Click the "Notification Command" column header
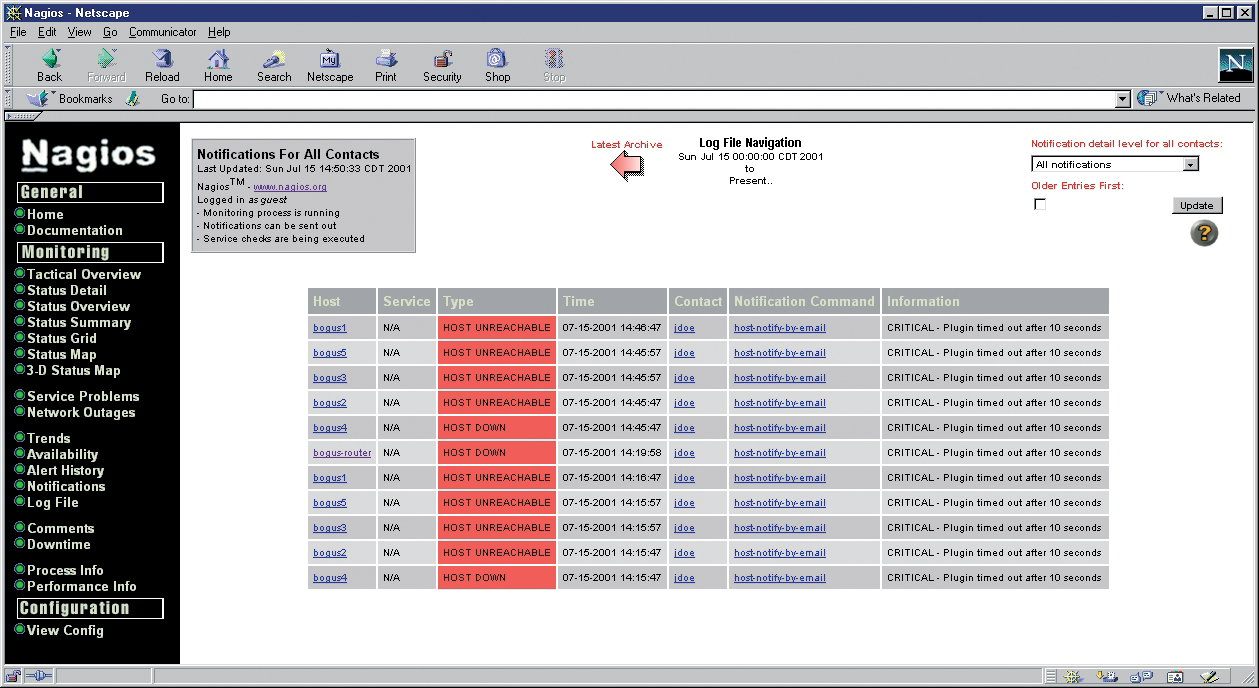 [804, 301]
